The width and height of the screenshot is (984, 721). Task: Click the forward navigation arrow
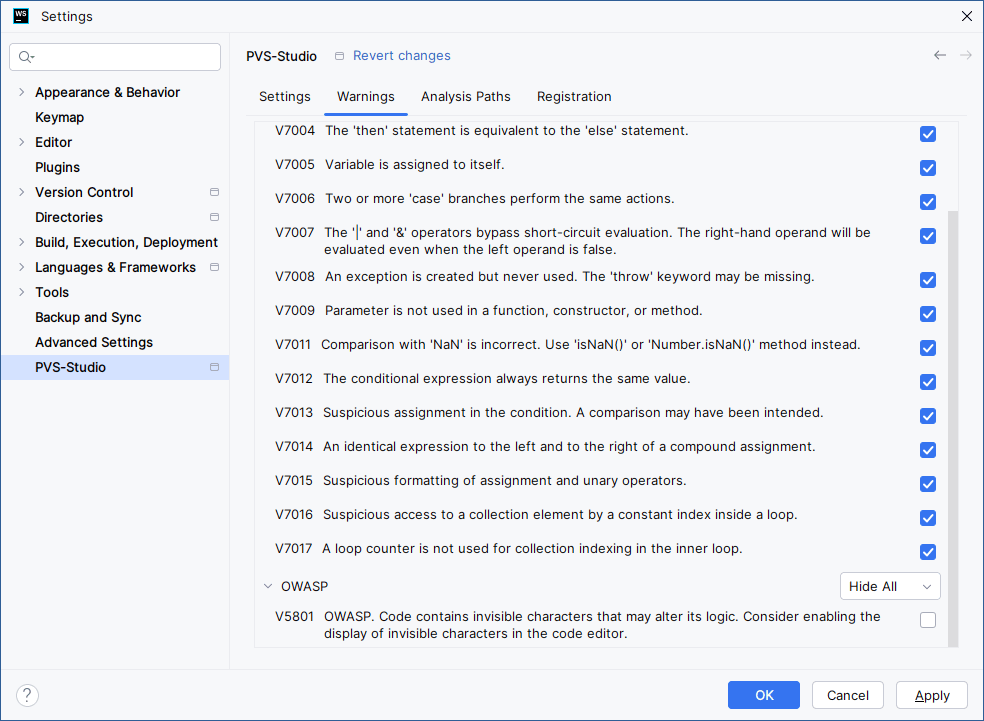click(x=966, y=55)
